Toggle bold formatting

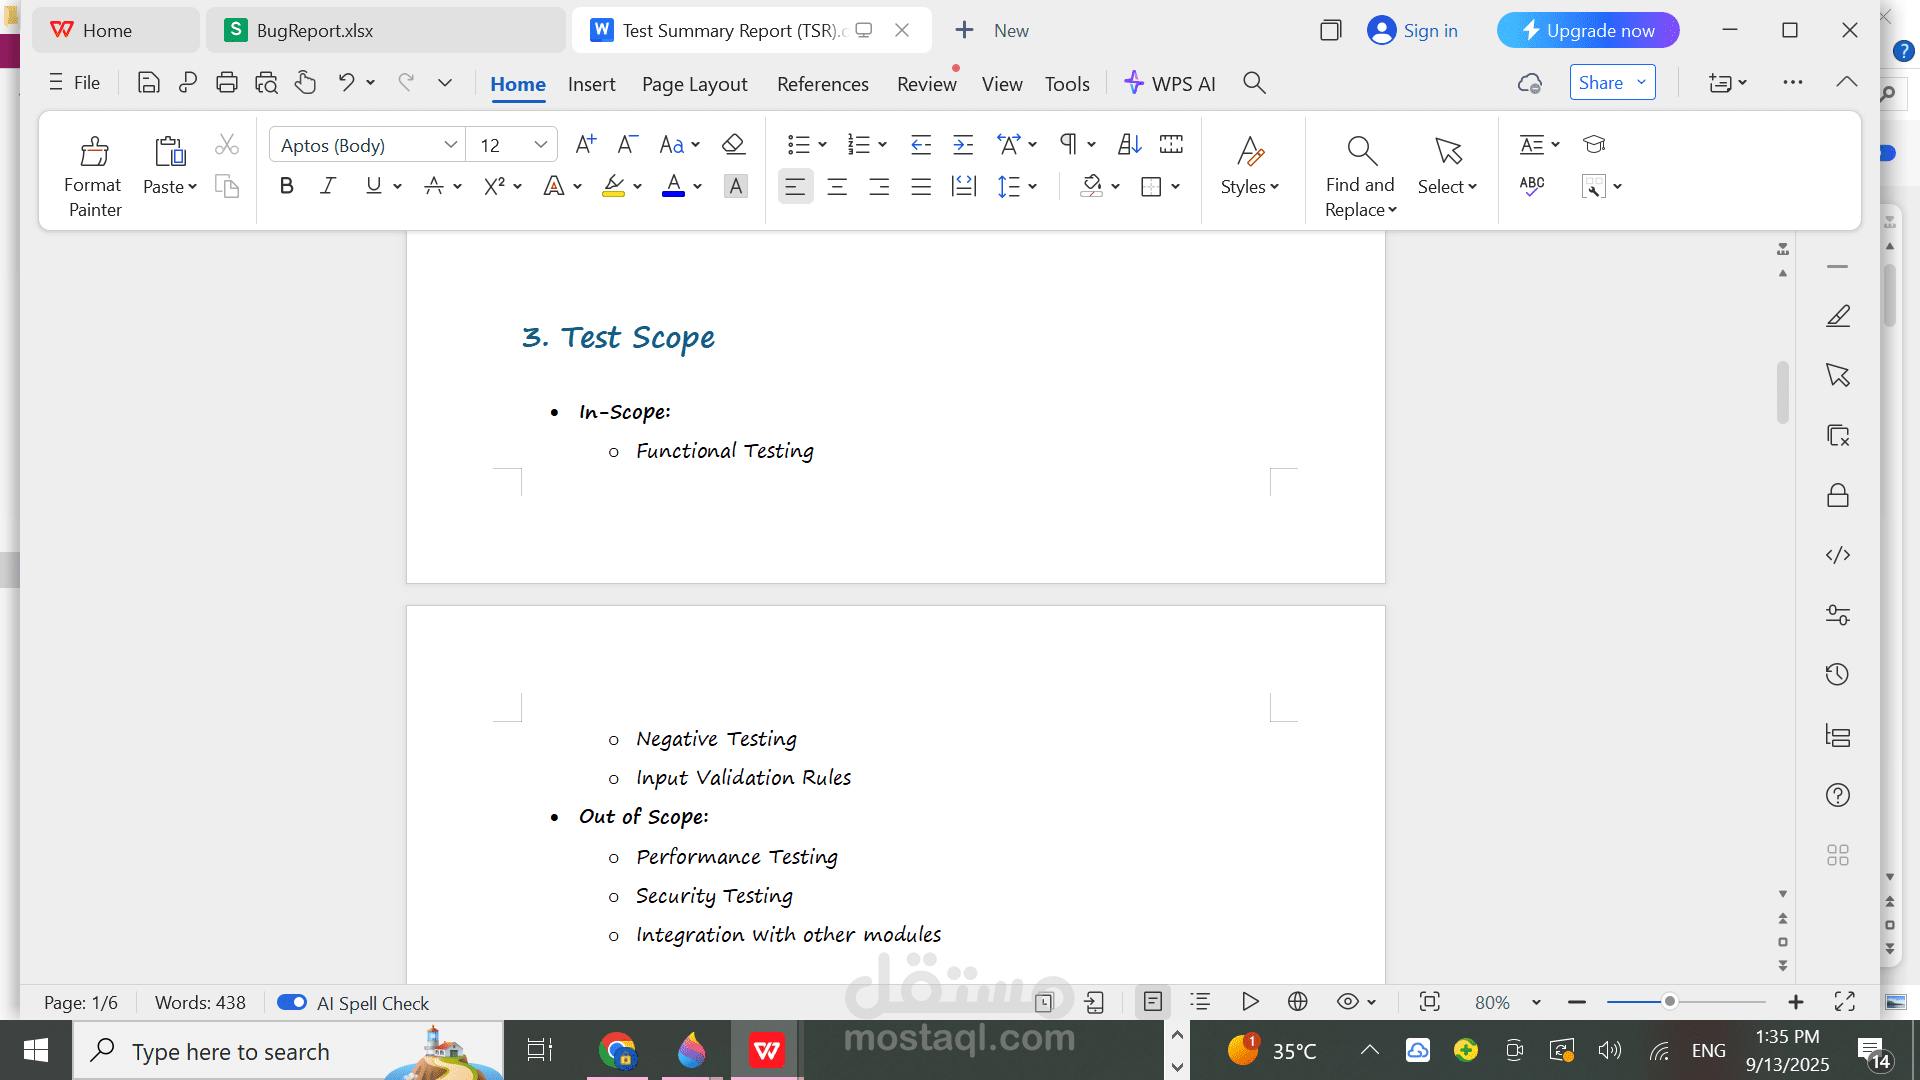point(287,186)
